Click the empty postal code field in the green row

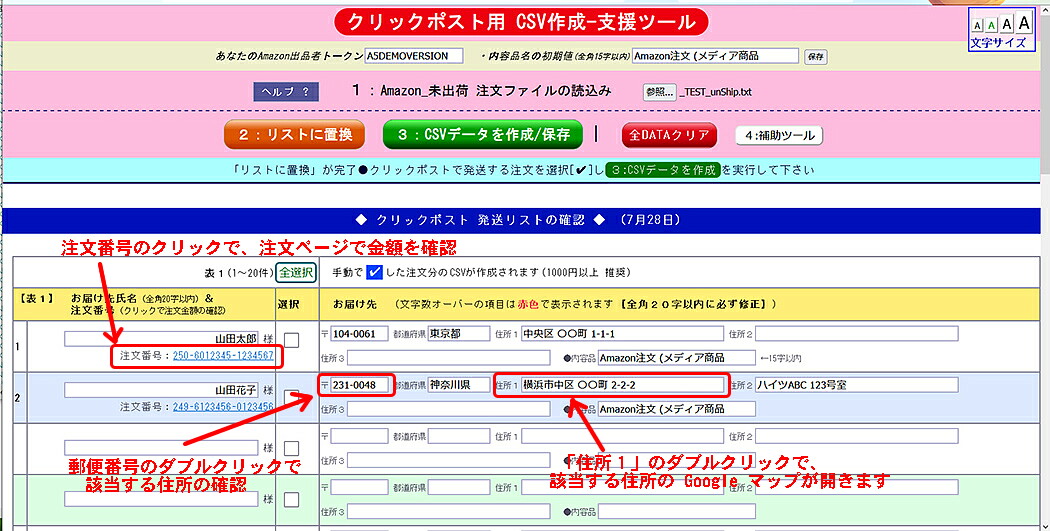(359, 487)
